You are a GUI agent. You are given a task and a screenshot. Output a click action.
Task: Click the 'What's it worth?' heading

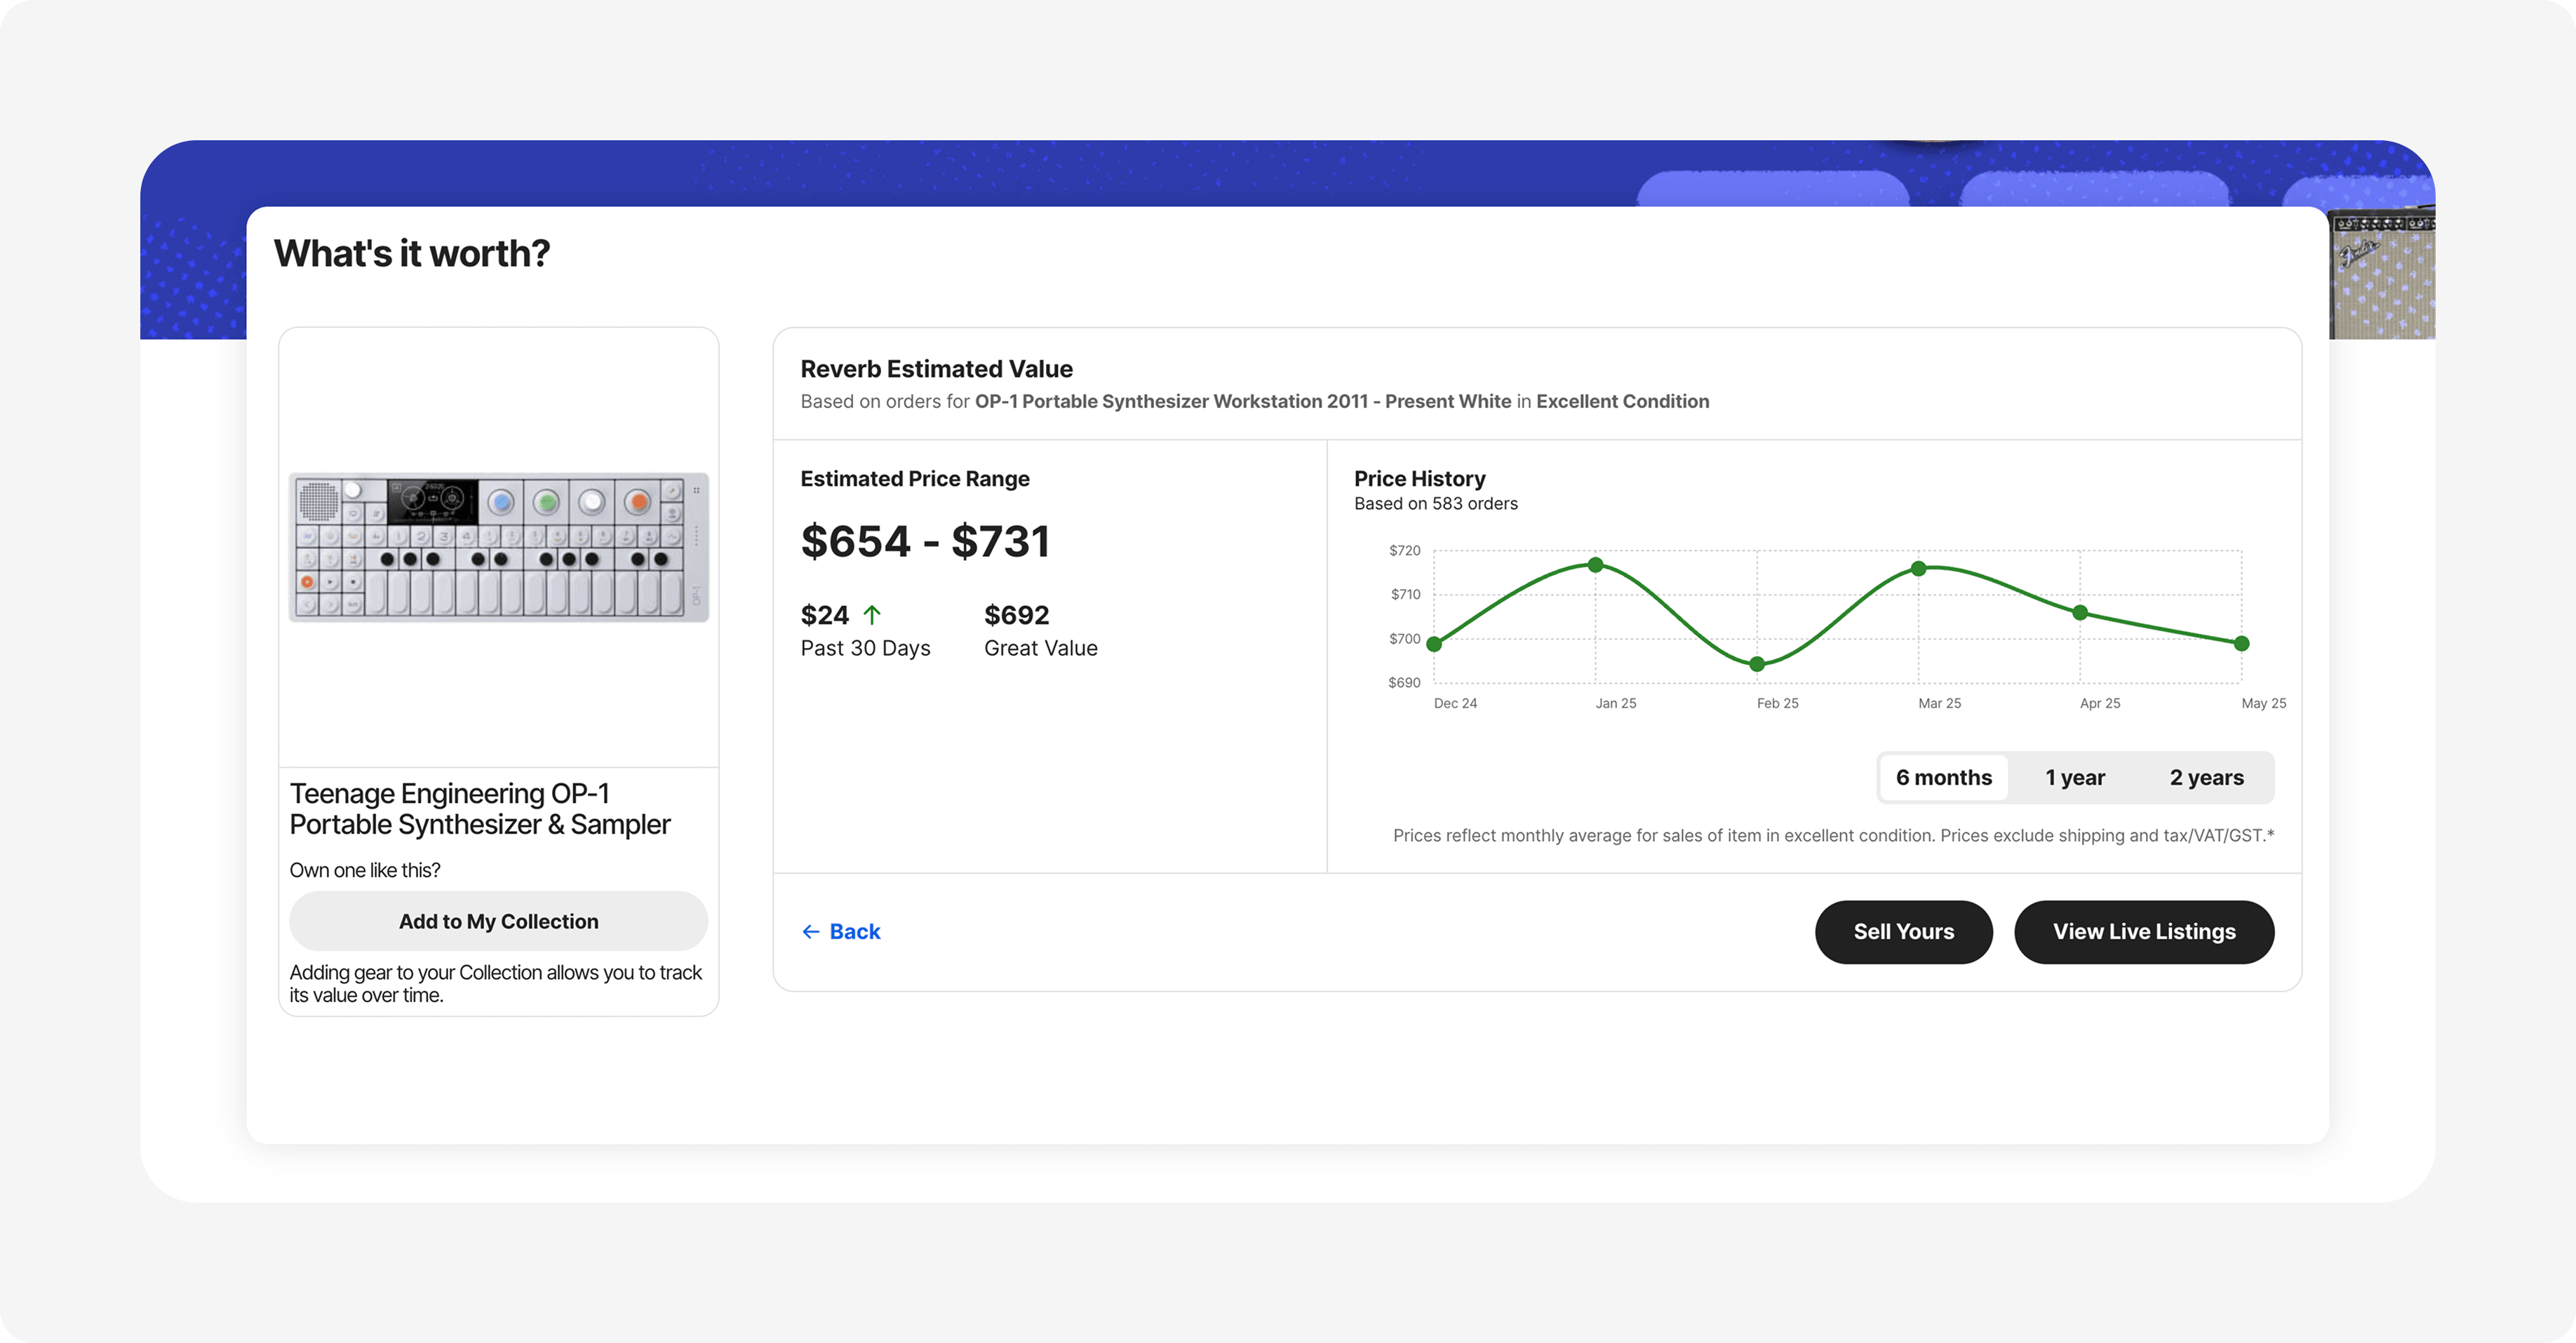(x=411, y=253)
